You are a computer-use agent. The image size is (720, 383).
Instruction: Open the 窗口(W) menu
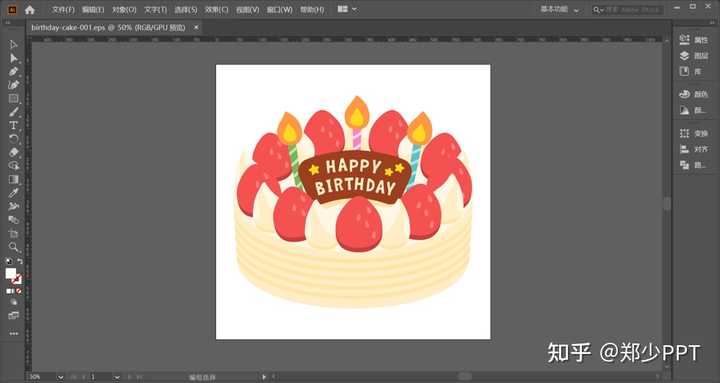[280, 10]
